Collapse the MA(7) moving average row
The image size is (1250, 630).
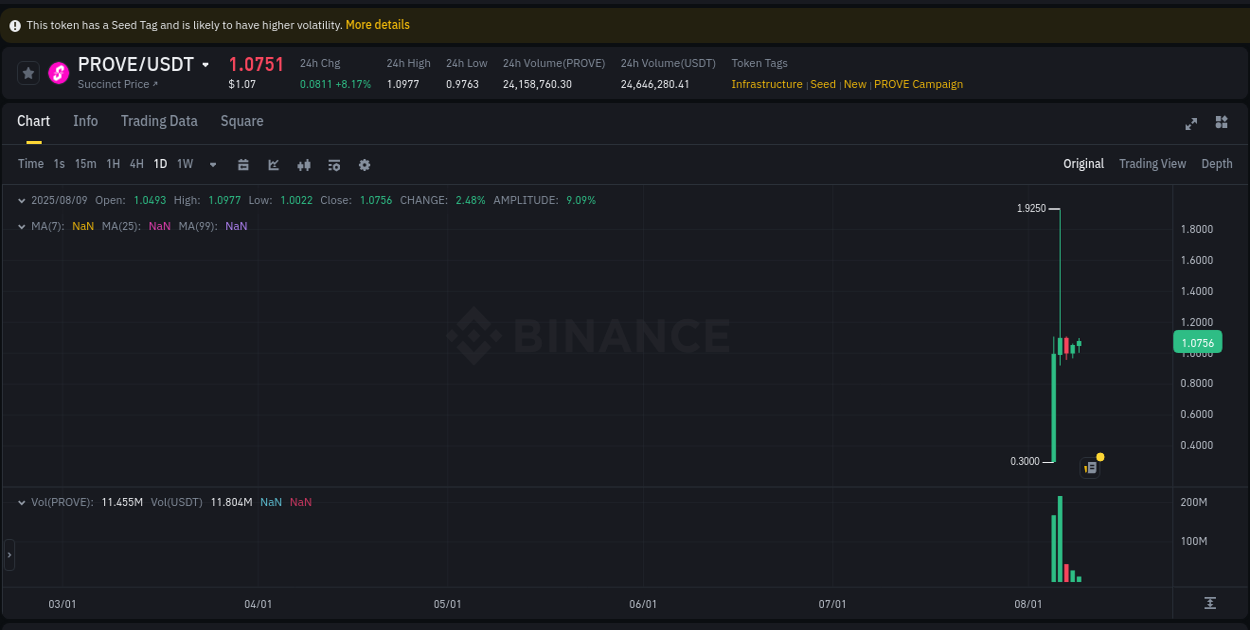point(21,226)
